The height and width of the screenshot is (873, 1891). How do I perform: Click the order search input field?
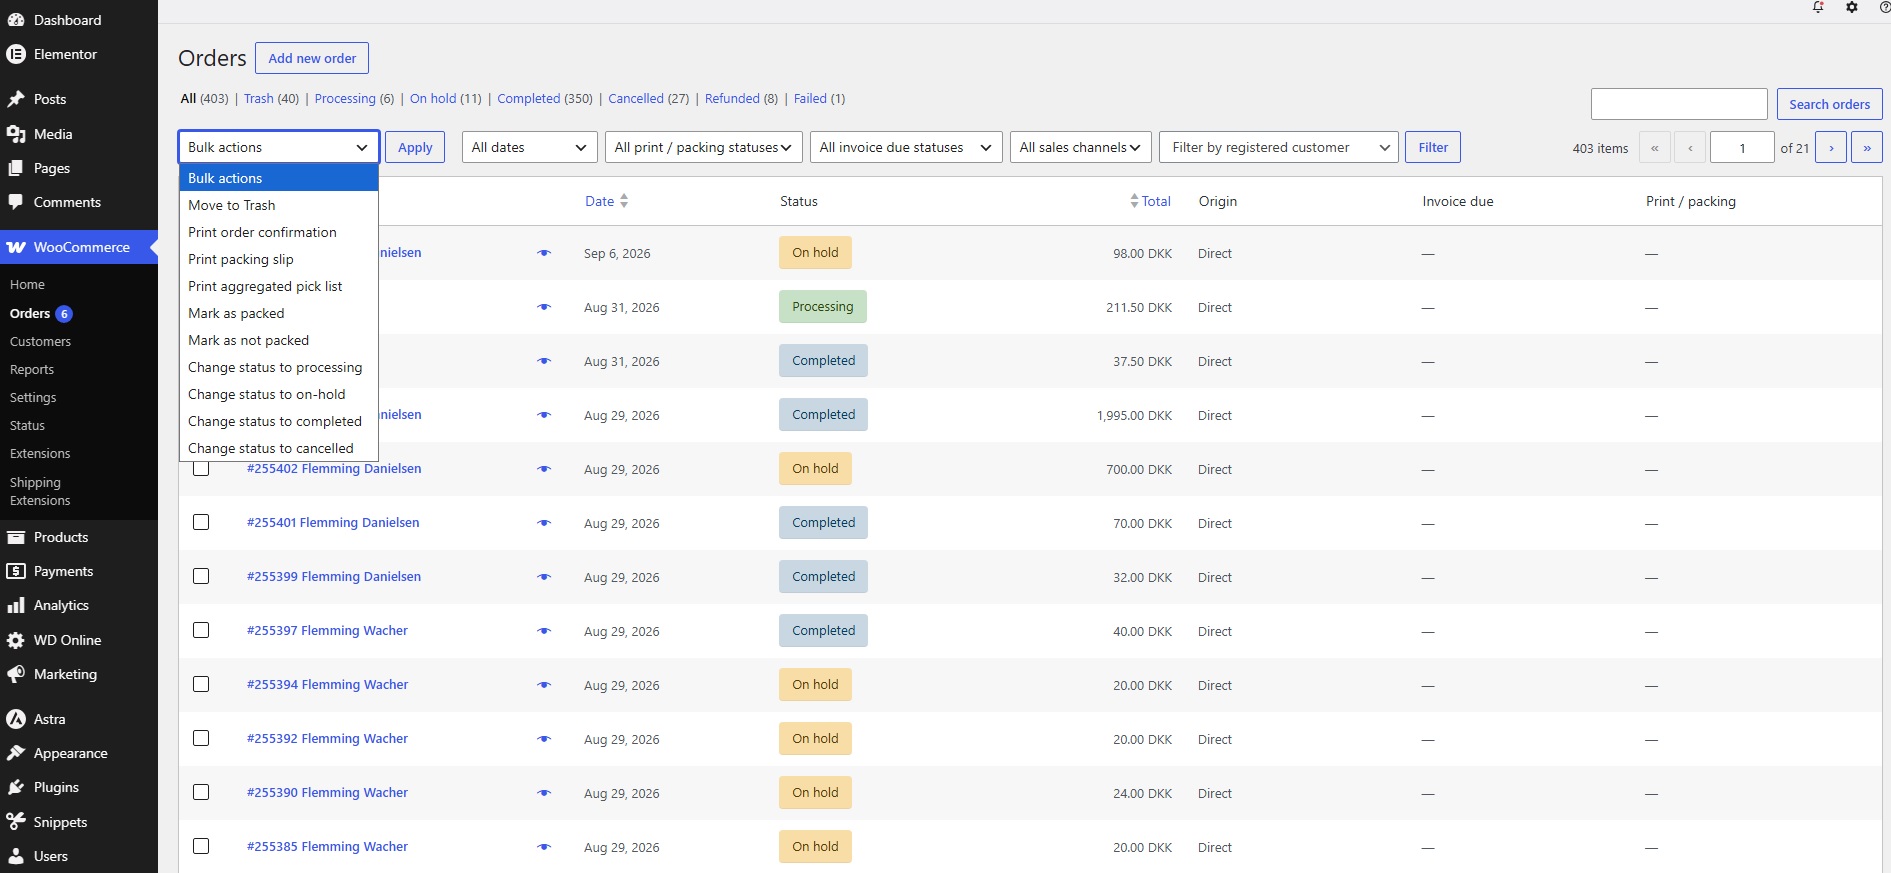click(1679, 104)
